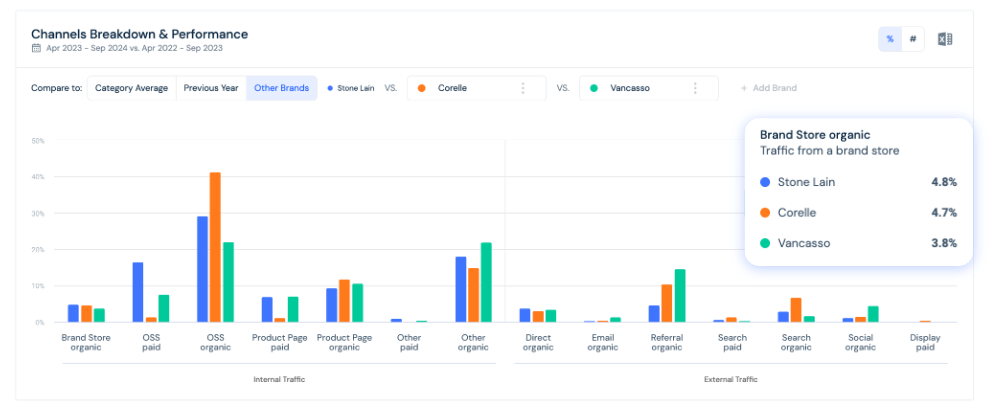
Task: Click green Other organic bar
Action: pos(486,282)
